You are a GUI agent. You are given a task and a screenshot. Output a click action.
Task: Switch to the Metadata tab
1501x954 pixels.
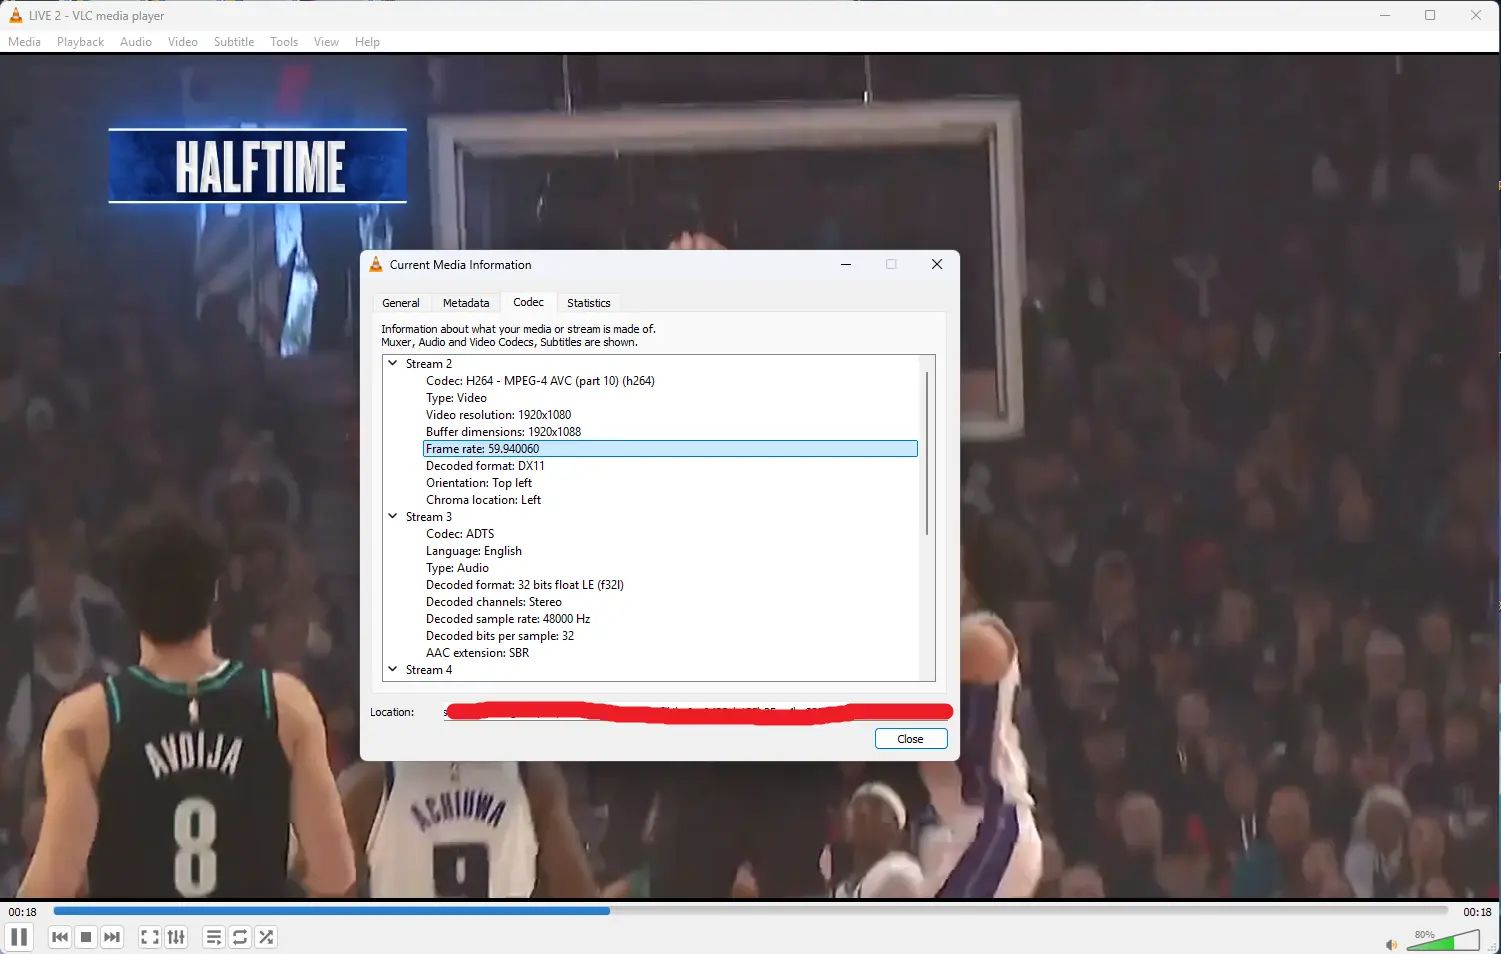[466, 303]
